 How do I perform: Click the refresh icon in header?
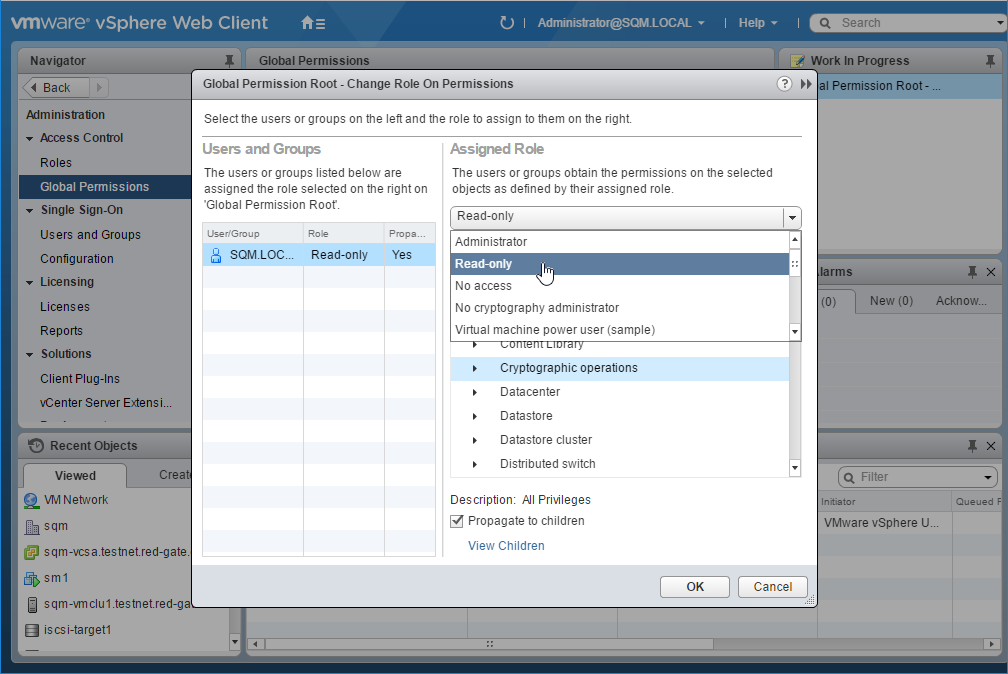point(507,23)
